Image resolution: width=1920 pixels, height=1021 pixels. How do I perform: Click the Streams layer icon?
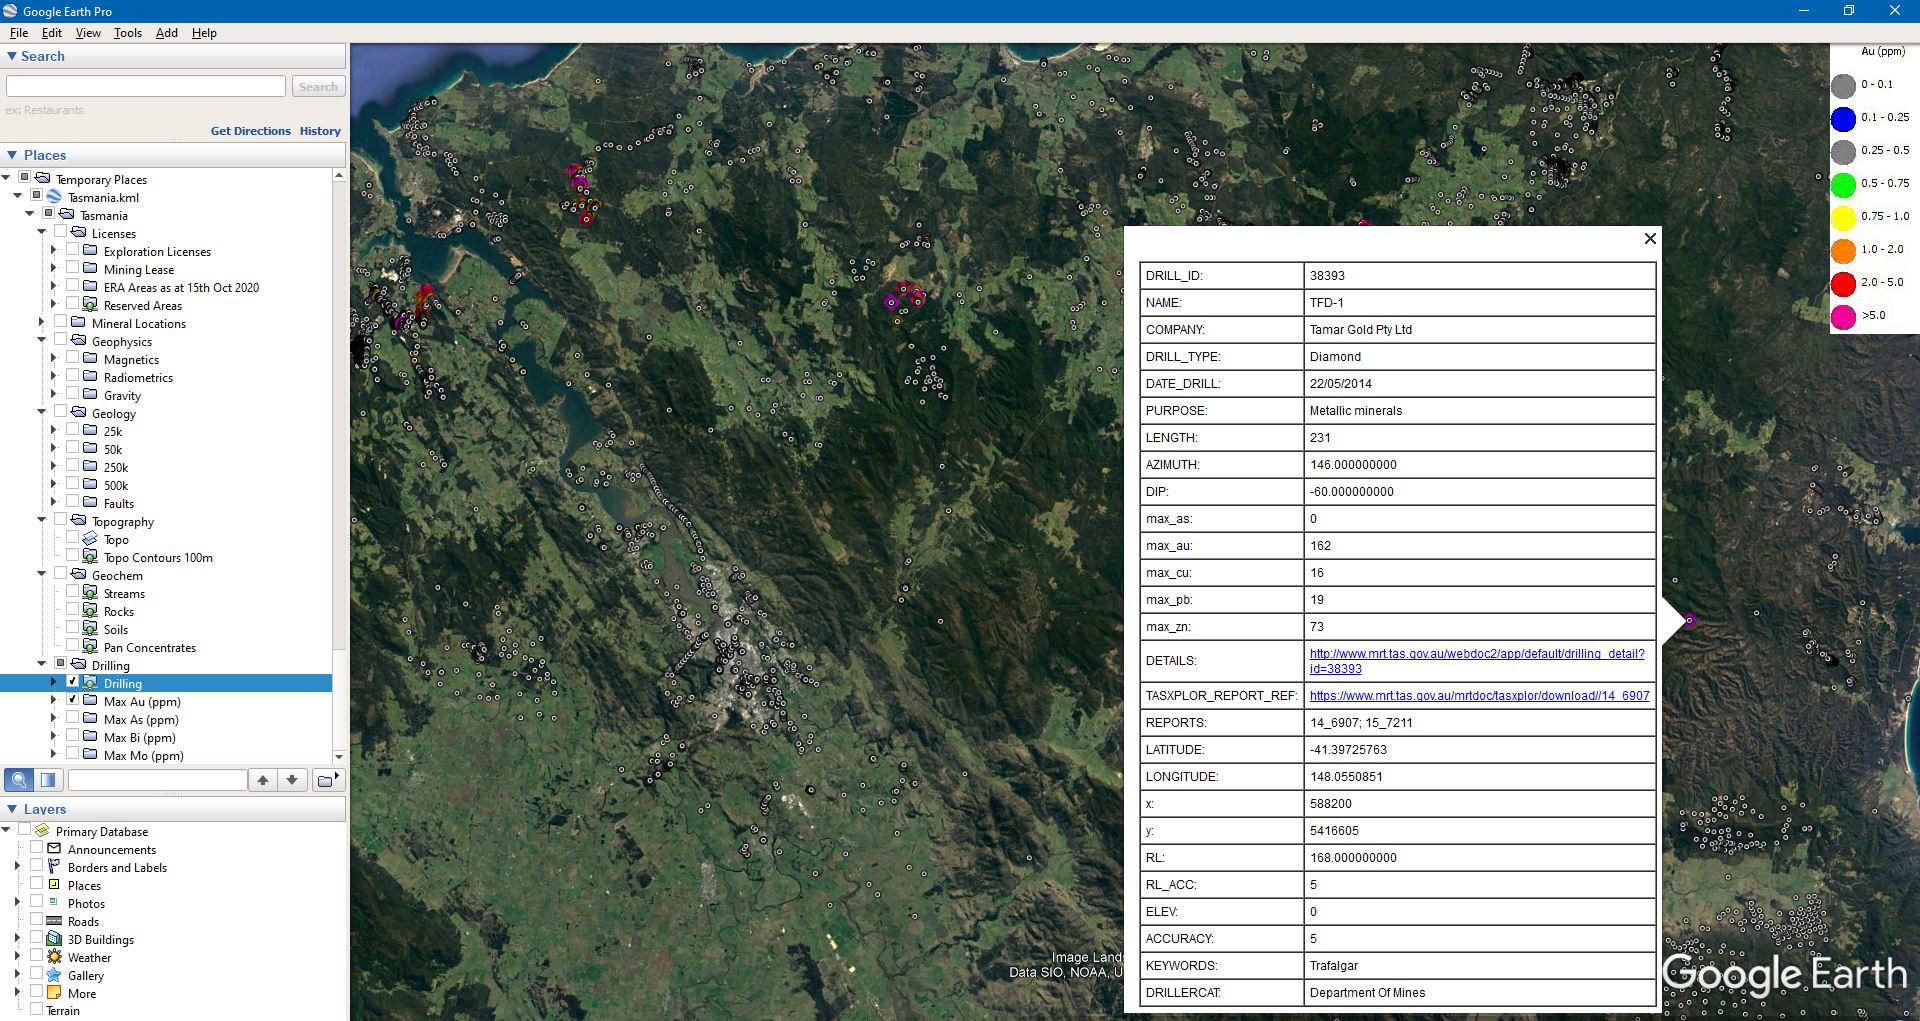[90, 593]
